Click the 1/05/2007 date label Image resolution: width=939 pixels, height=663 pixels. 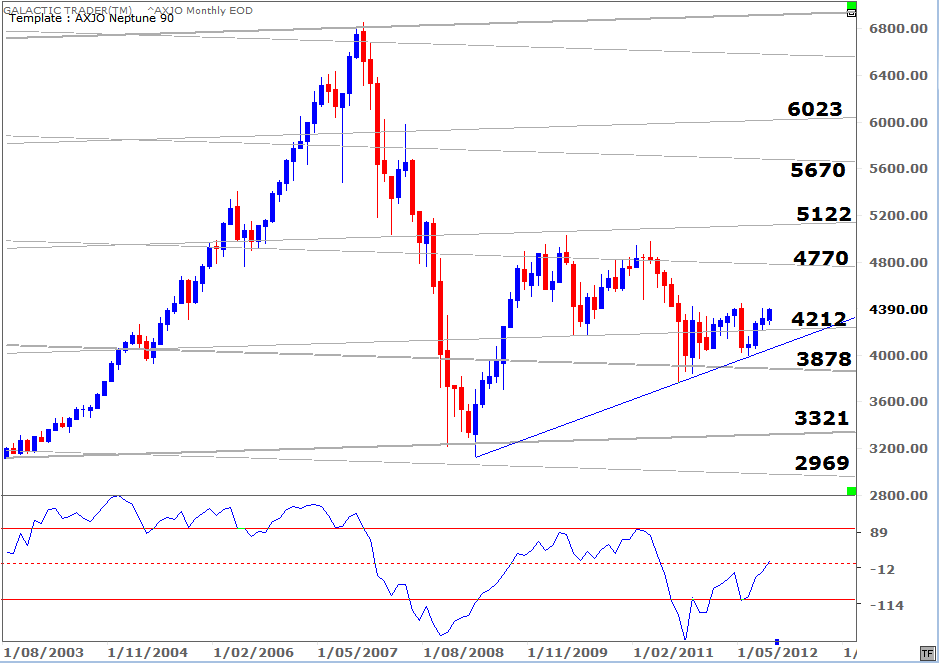coord(358,652)
